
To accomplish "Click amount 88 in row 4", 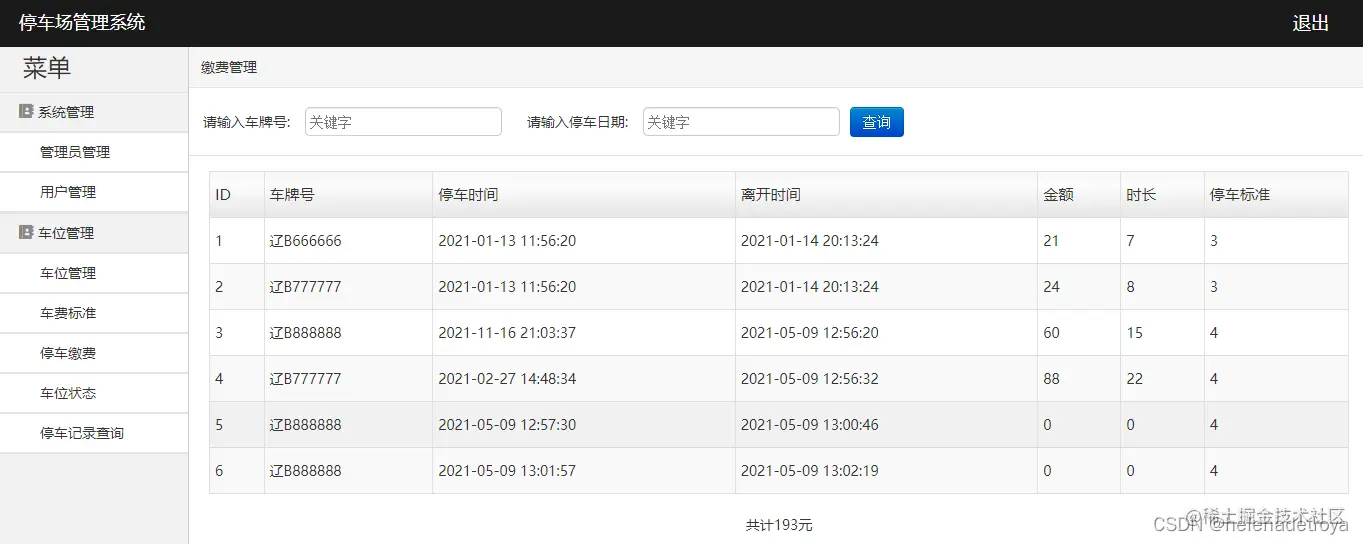I will [x=1051, y=379].
